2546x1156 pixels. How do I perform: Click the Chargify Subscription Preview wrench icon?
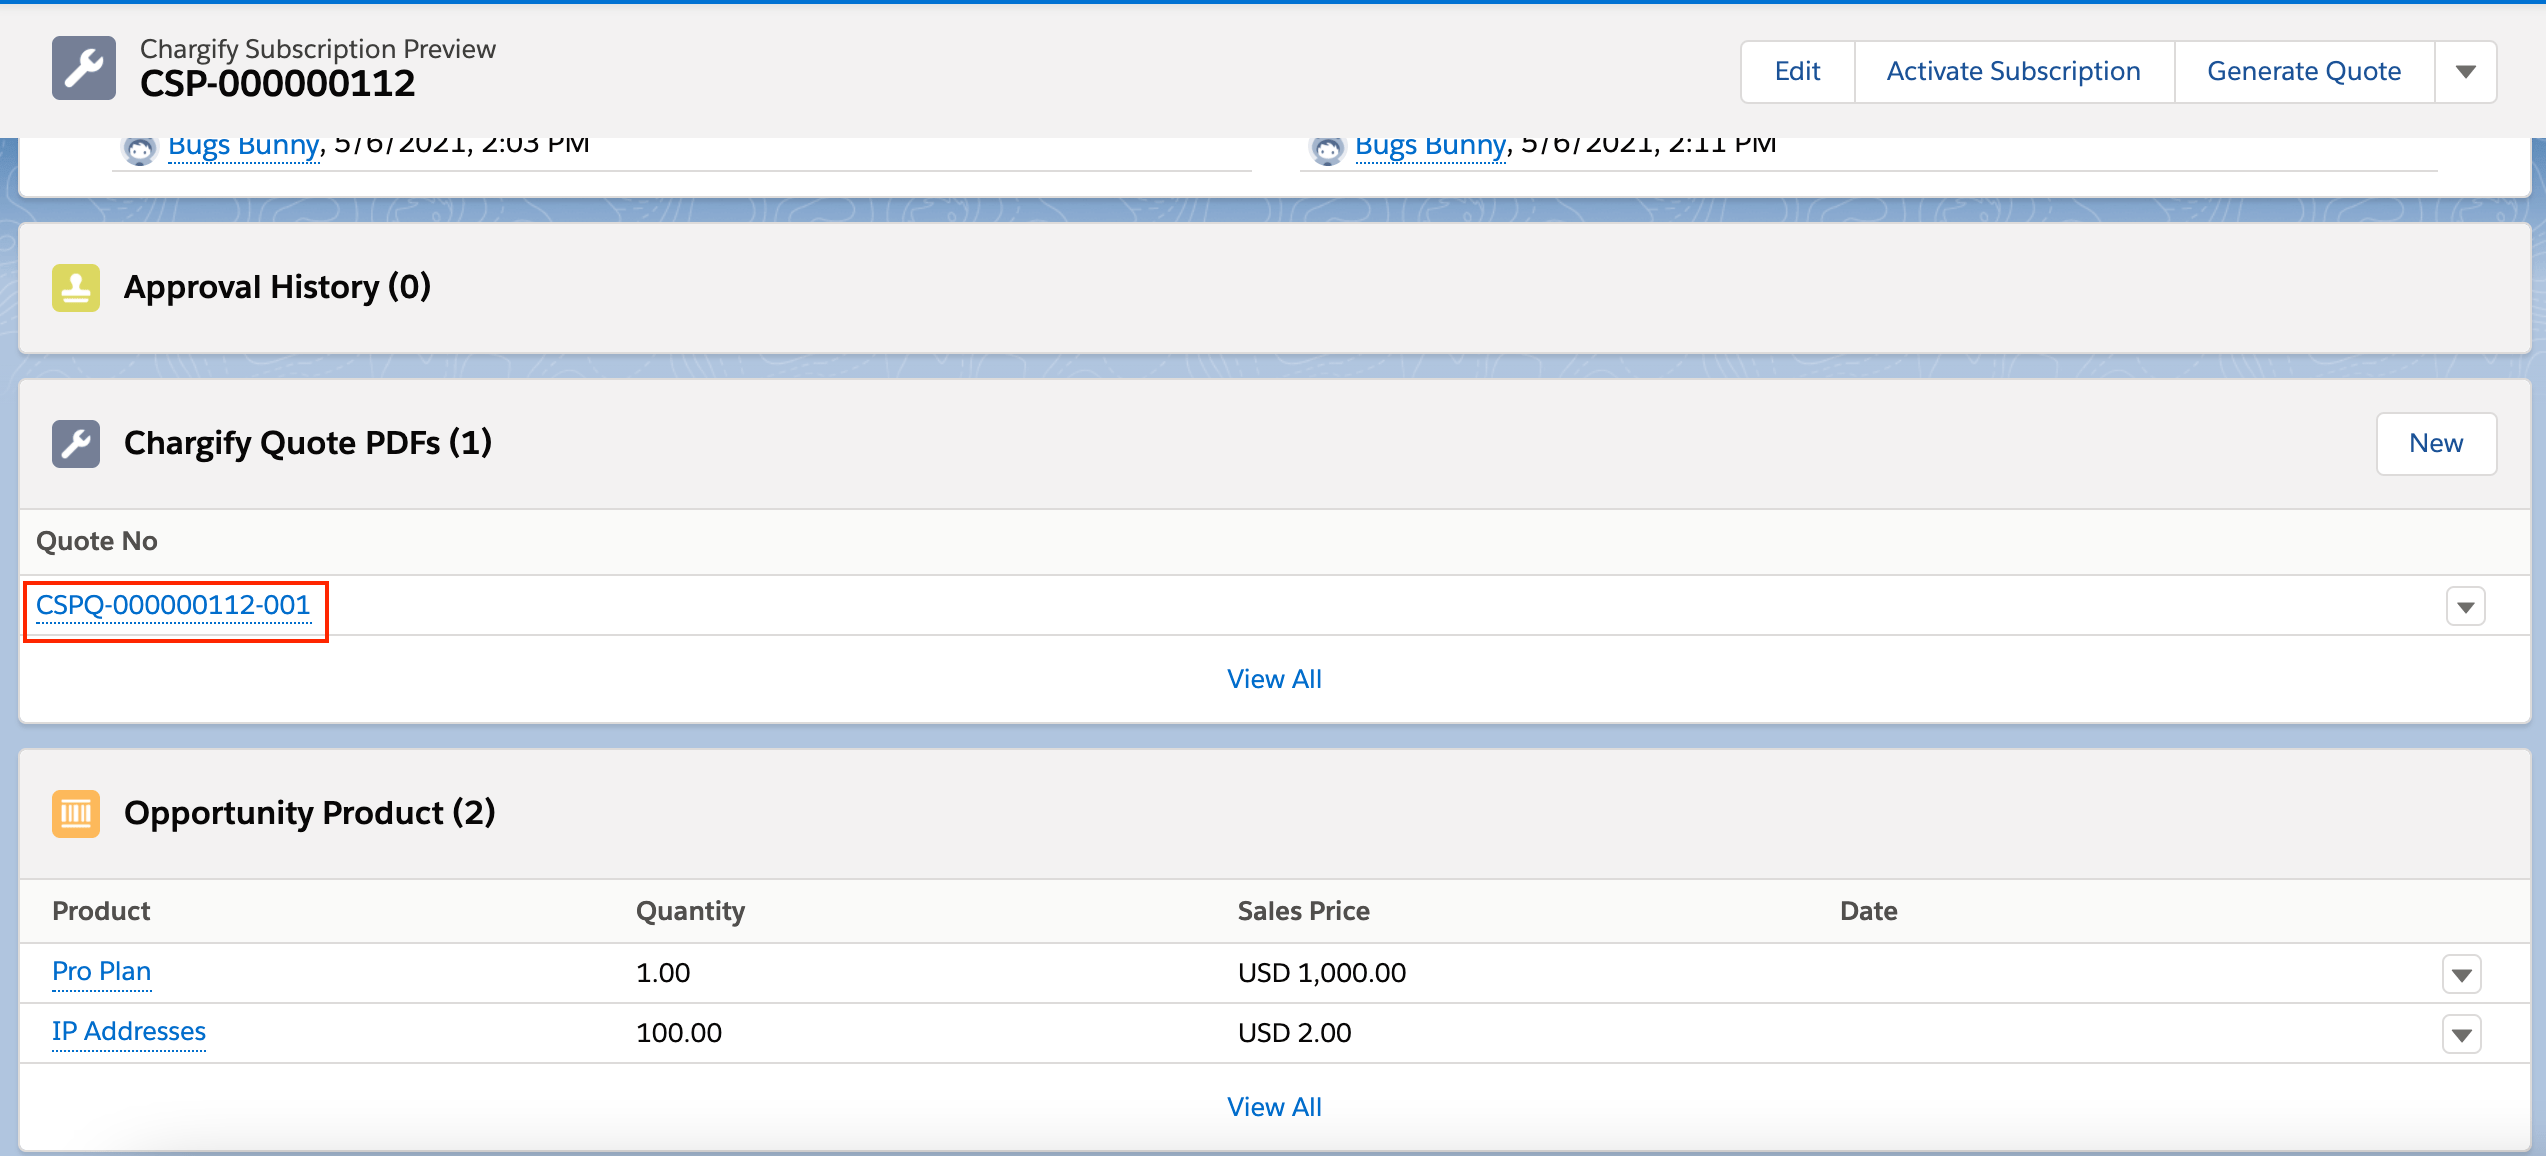tap(84, 68)
